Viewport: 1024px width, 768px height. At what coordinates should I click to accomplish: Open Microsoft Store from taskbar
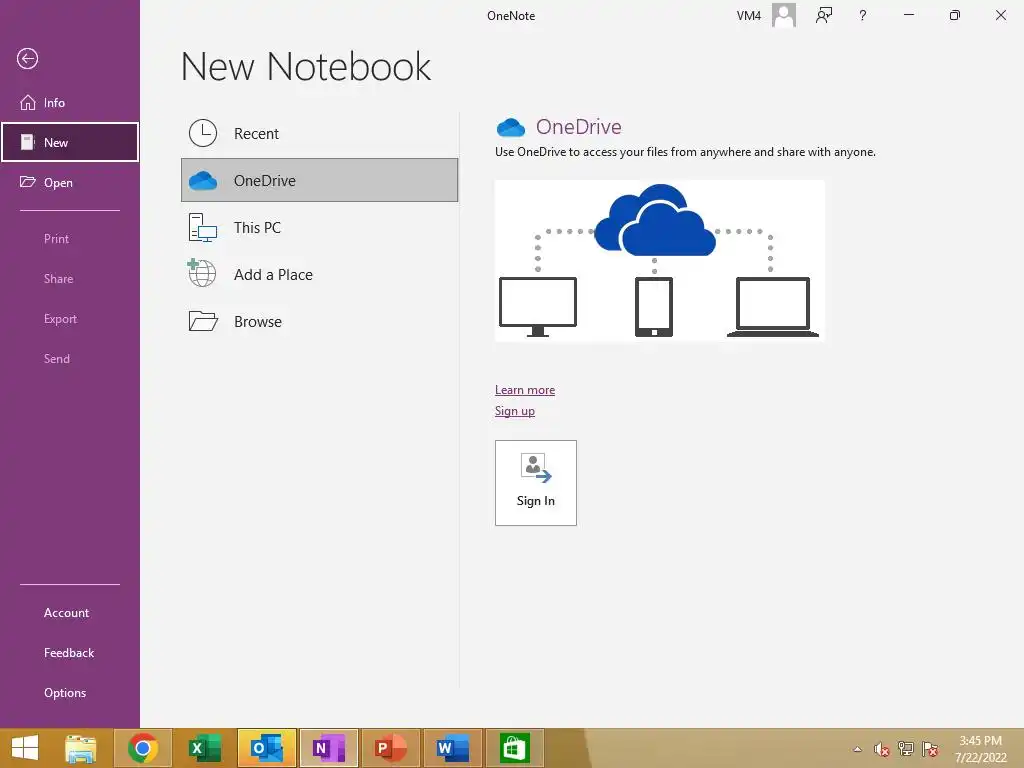514,748
